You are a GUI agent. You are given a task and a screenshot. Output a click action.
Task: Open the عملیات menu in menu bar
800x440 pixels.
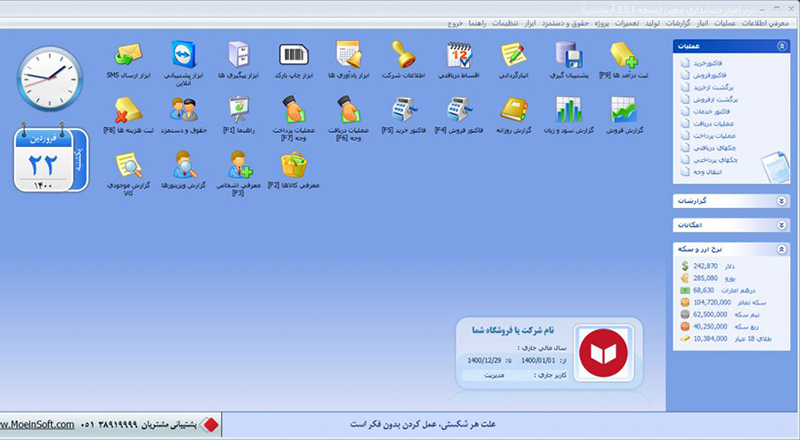coord(724,23)
